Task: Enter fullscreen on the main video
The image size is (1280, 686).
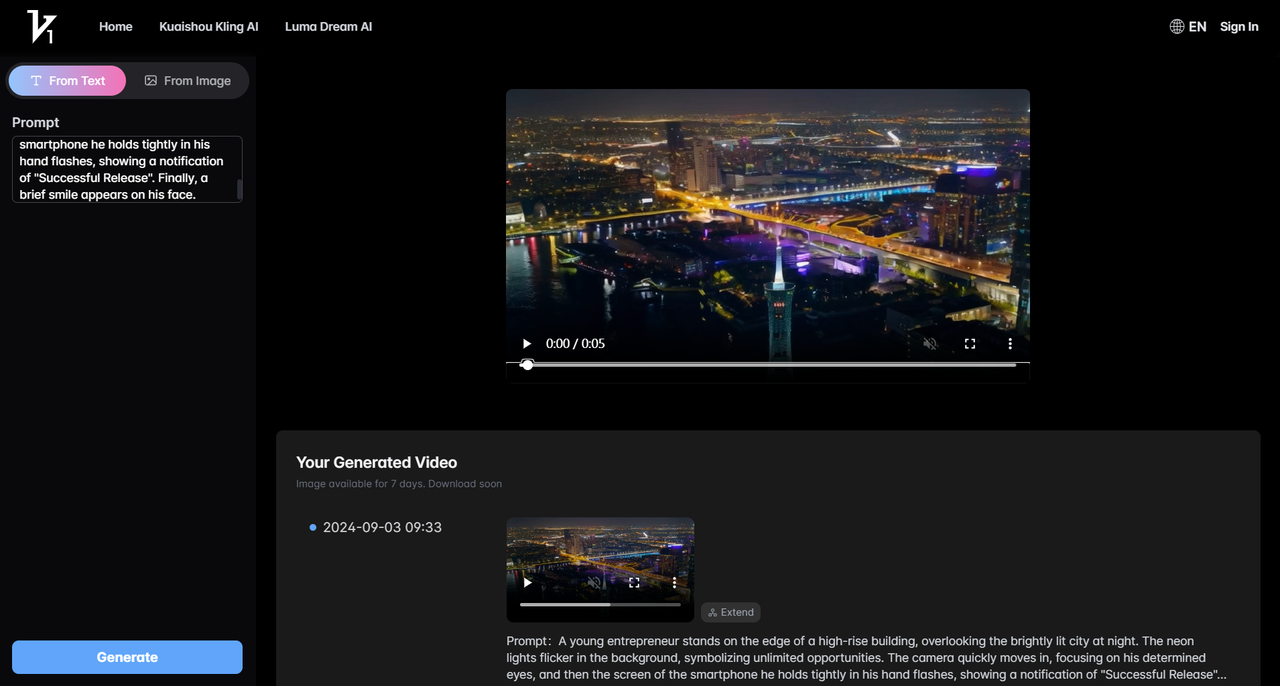Action: 970,343
